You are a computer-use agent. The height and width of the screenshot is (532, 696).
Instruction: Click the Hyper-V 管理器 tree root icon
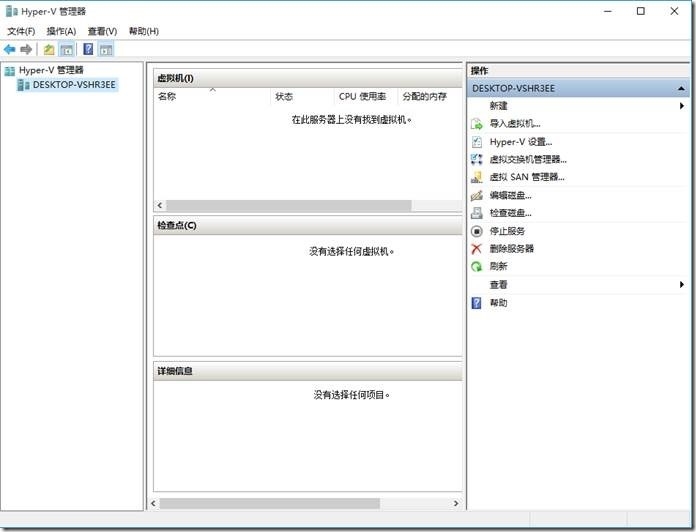(x=10, y=71)
